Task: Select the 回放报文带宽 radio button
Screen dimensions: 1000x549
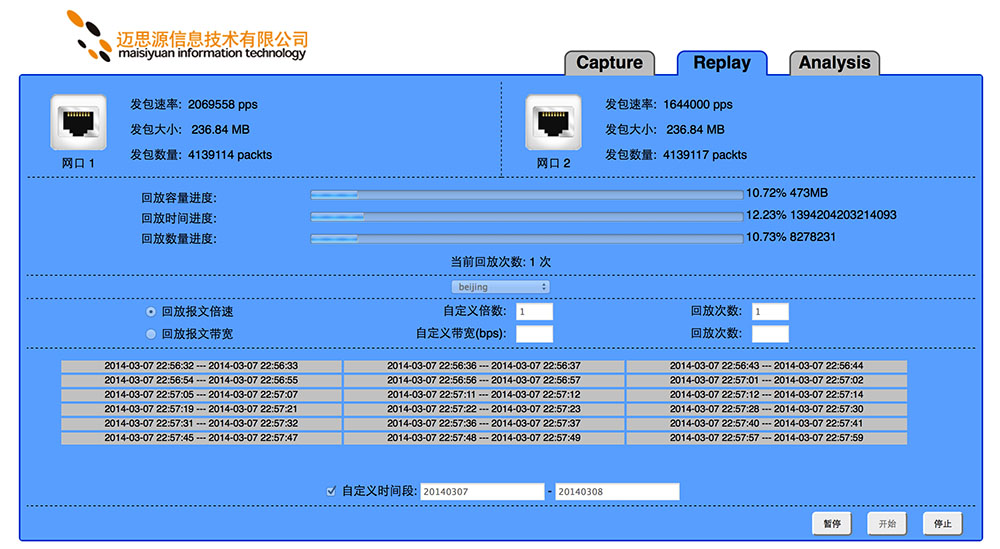Action: point(151,334)
